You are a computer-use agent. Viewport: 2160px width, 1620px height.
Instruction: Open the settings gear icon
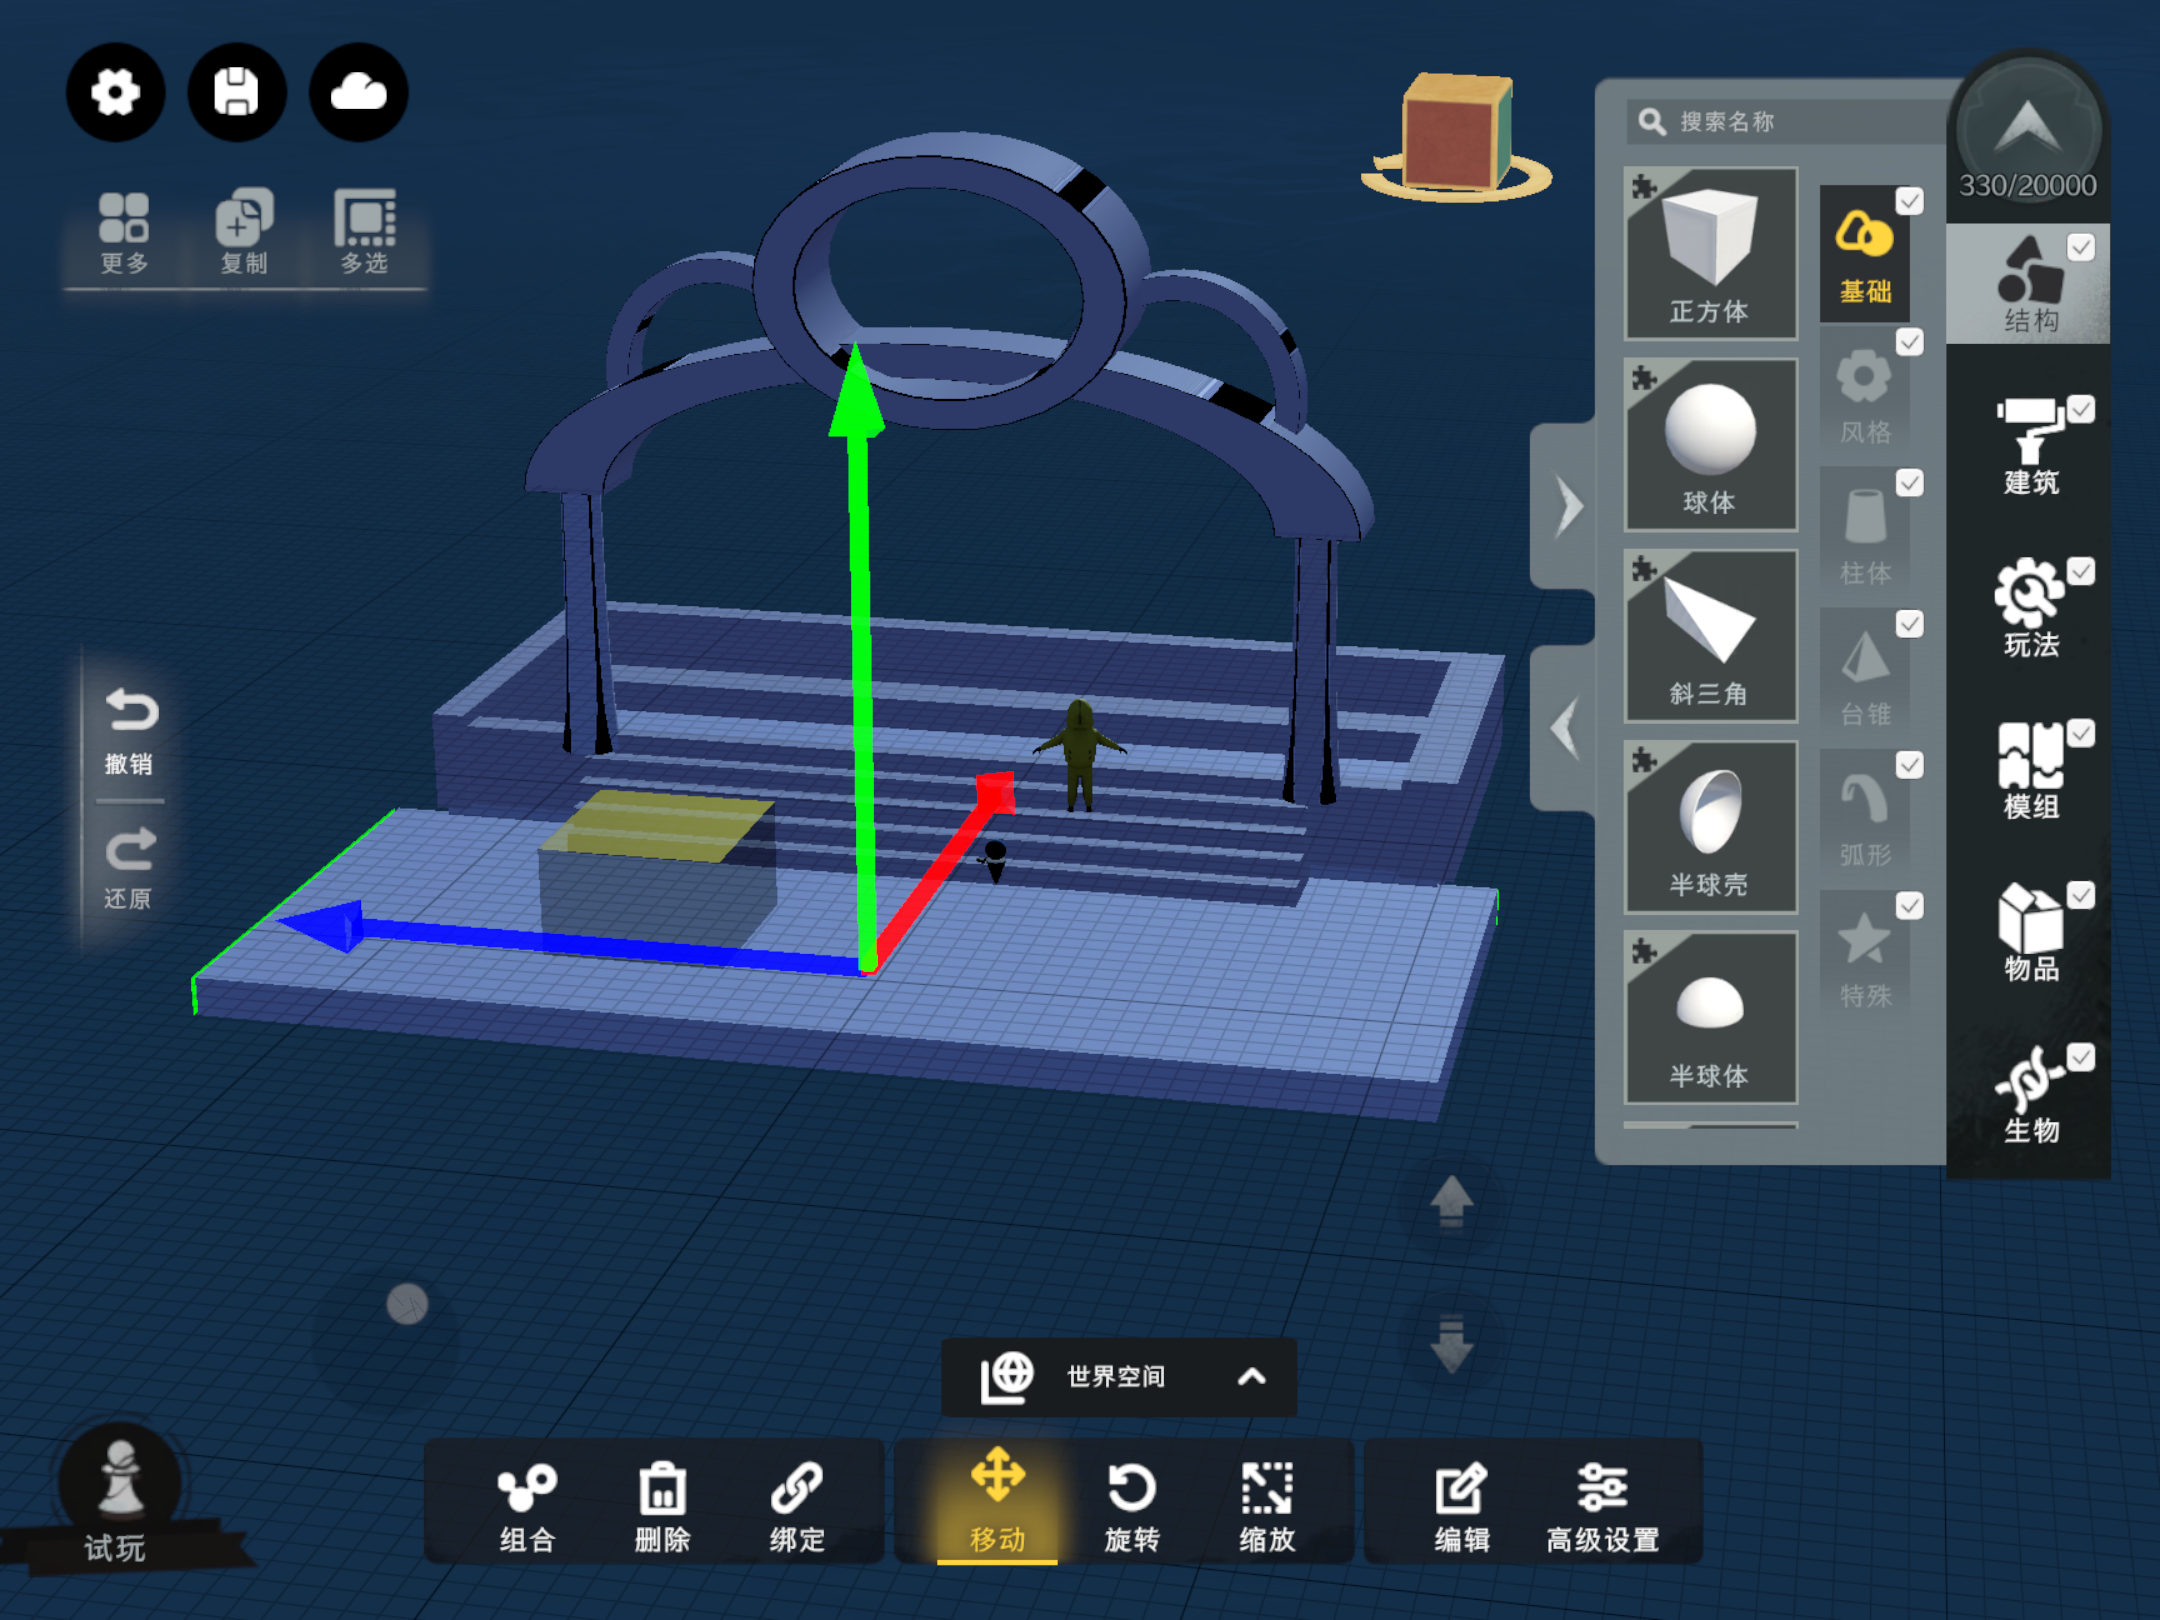[x=115, y=92]
